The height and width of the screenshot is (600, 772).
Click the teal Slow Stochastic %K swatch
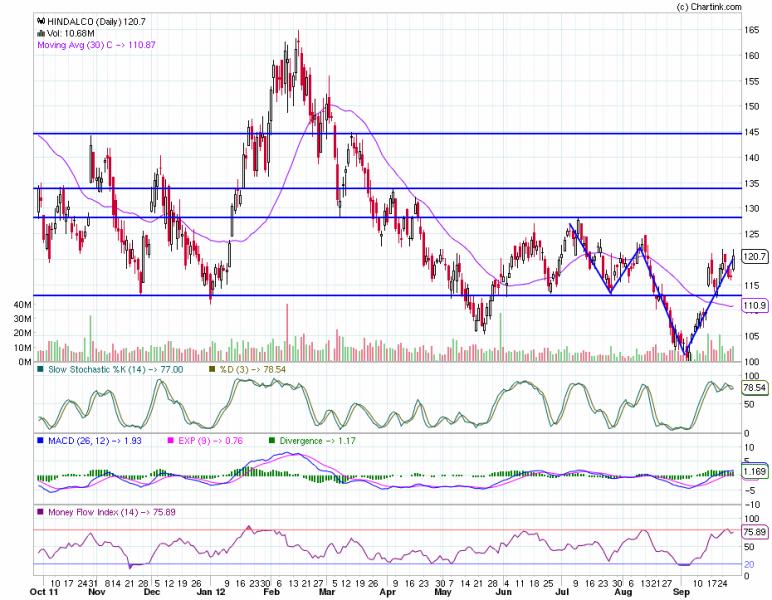tap(40, 369)
